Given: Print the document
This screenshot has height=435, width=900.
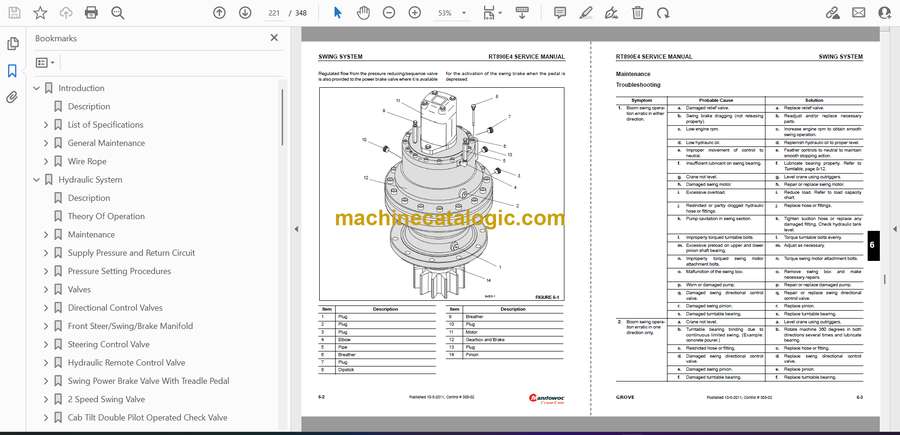Looking at the screenshot, I should point(91,13).
